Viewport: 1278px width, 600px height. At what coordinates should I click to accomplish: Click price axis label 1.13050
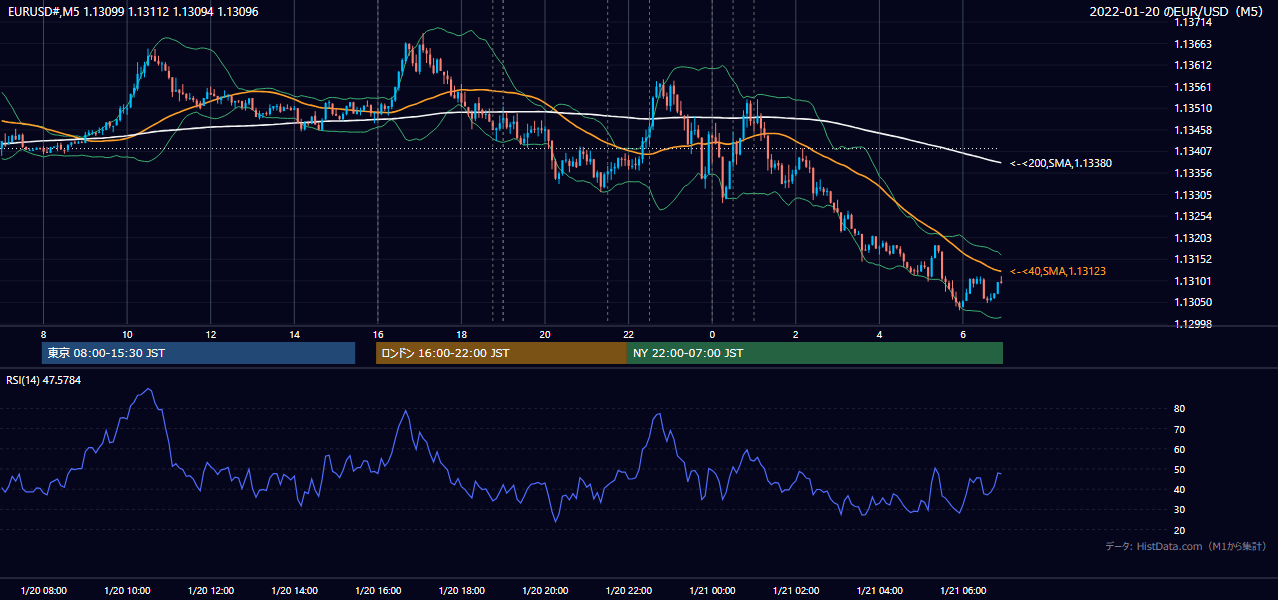(x=1193, y=302)
